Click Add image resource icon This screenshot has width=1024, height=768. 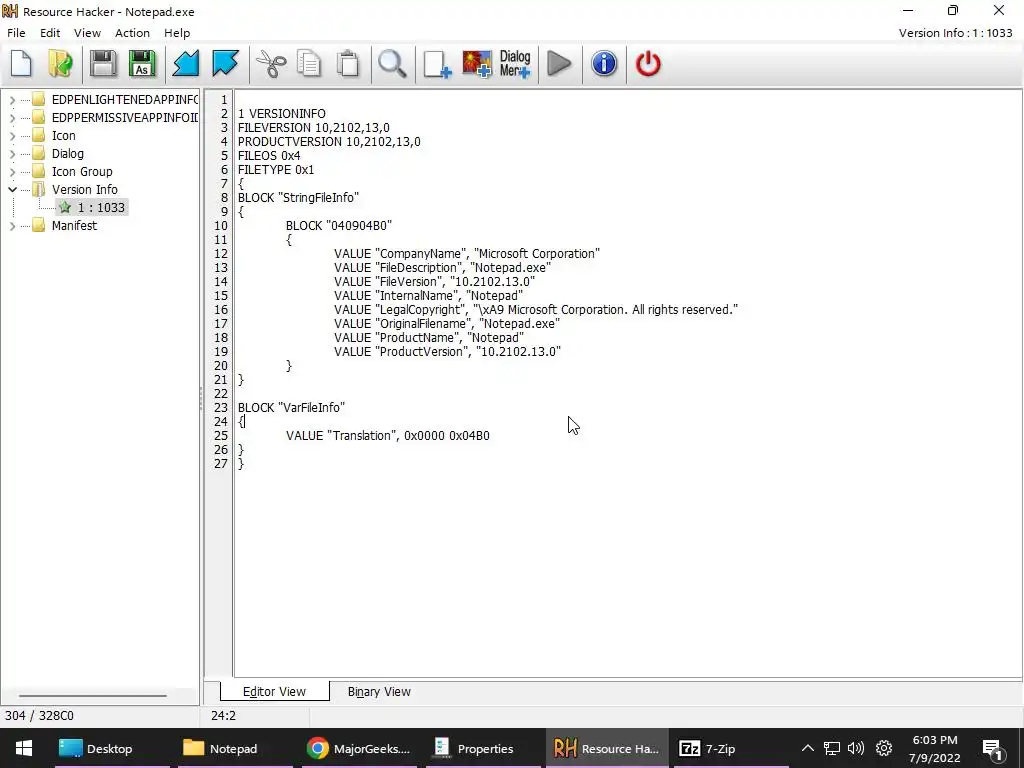tap(477, 64)
